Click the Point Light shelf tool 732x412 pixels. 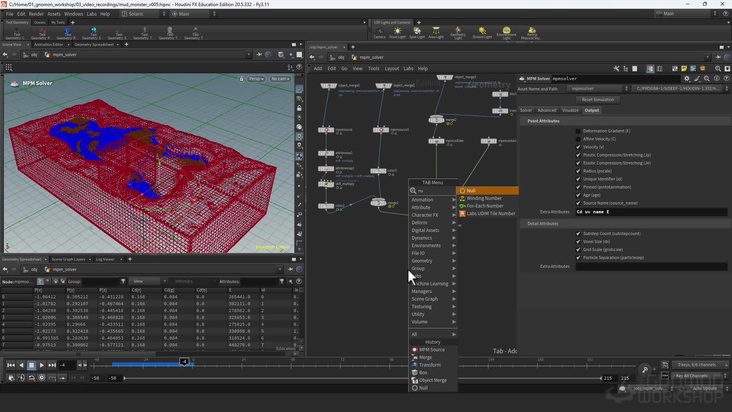397,32
